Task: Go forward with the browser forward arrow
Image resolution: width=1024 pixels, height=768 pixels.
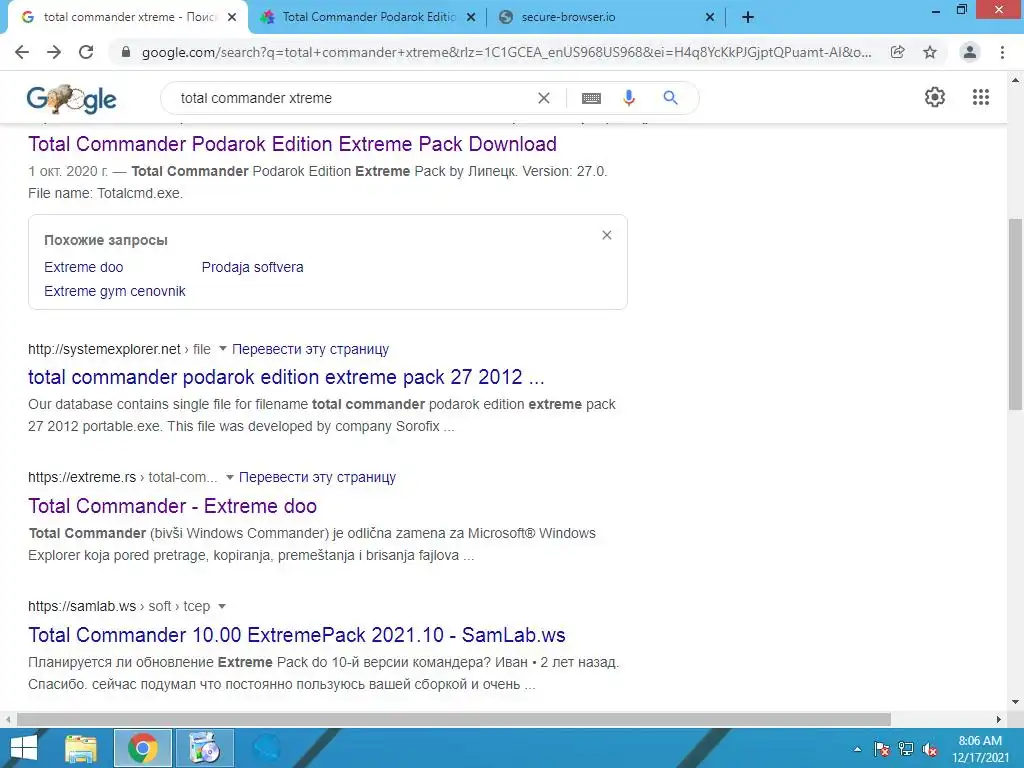Action: [x=54, y=52]
